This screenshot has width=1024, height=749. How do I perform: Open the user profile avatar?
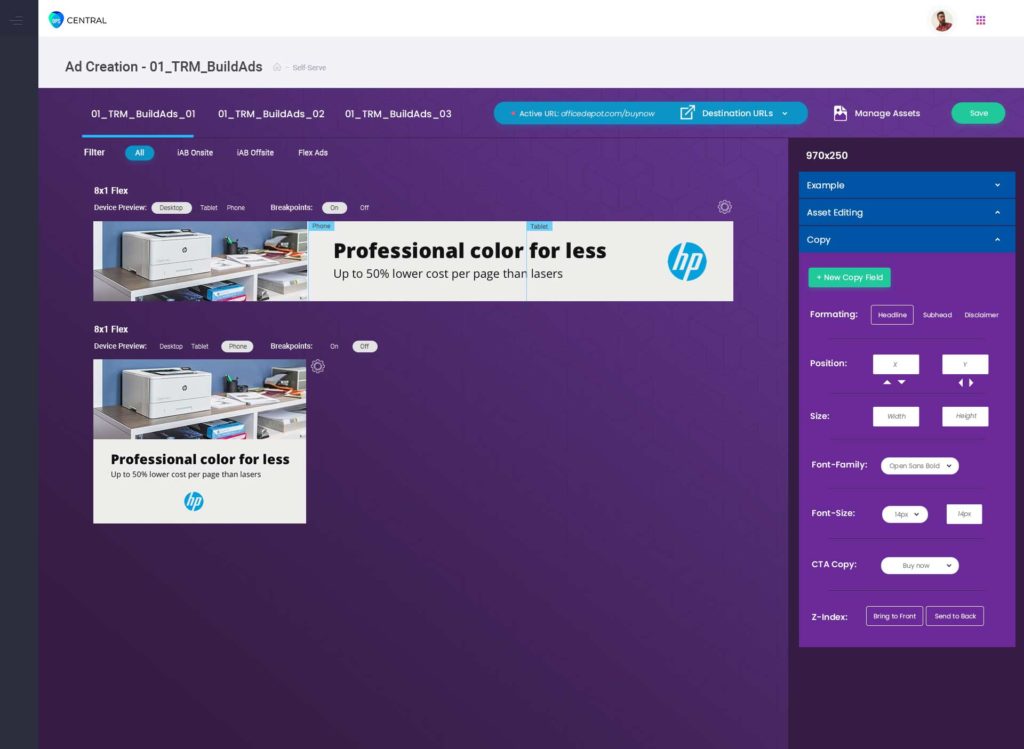coord(941,20)
